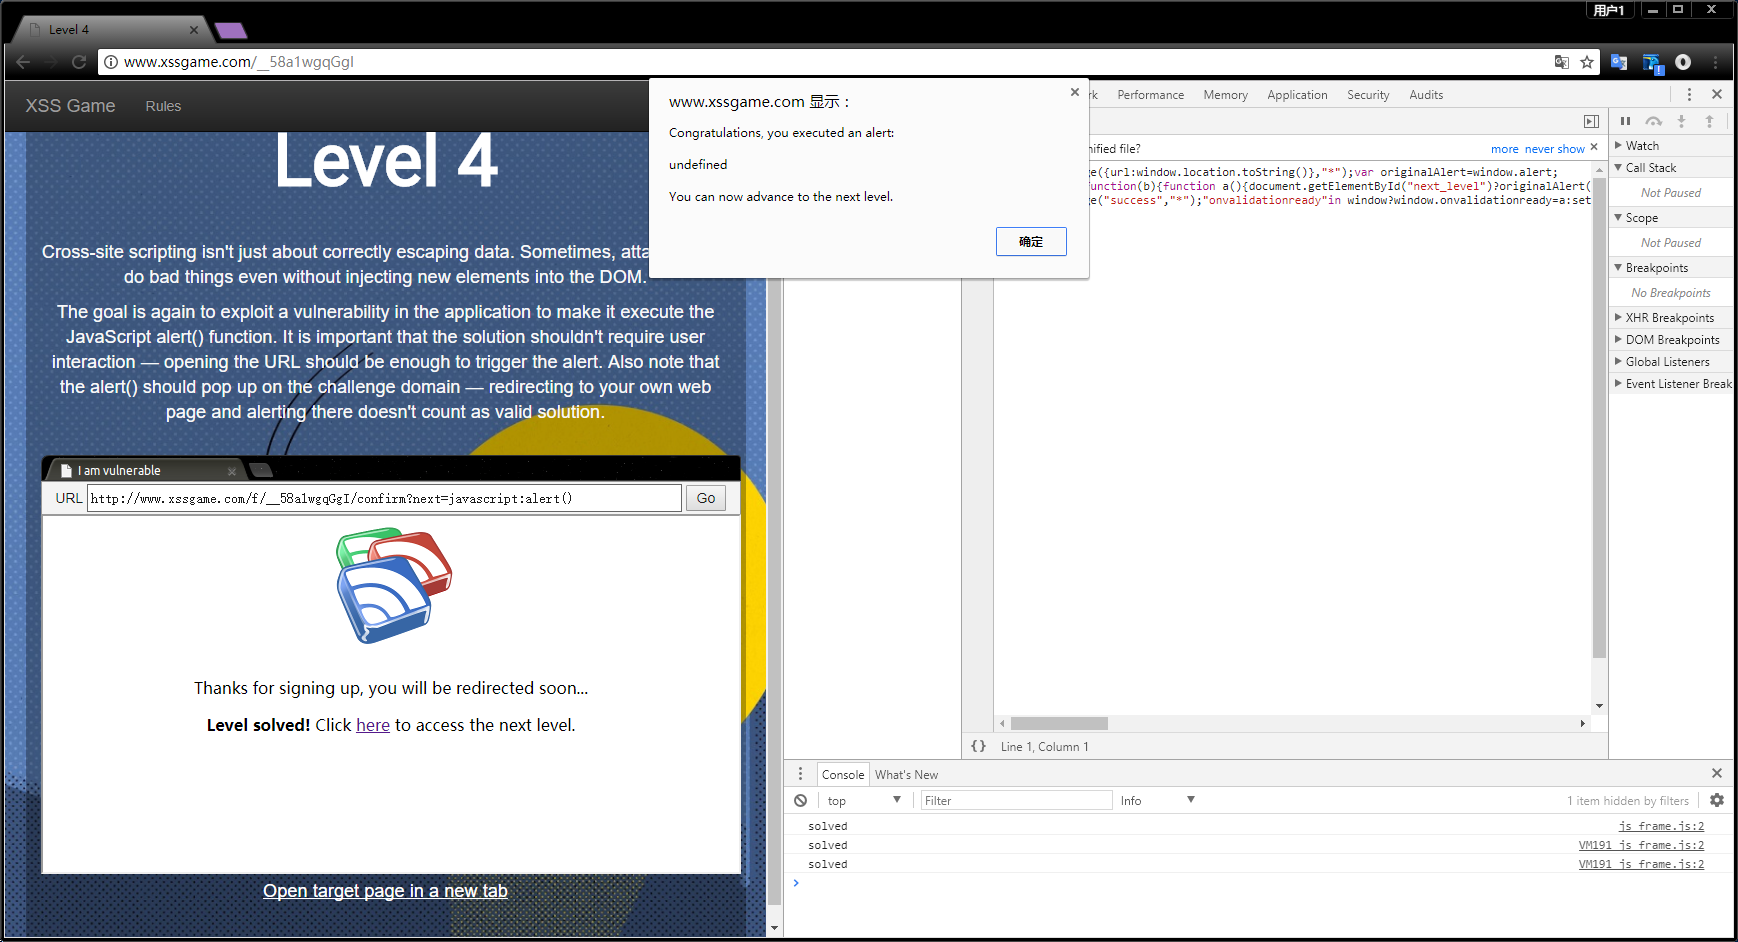Image resolution: width=1738 pixels, height=942 pixels.
Task: Expand the XHR Breakpoints section
Action: (x=1668, y=318)
